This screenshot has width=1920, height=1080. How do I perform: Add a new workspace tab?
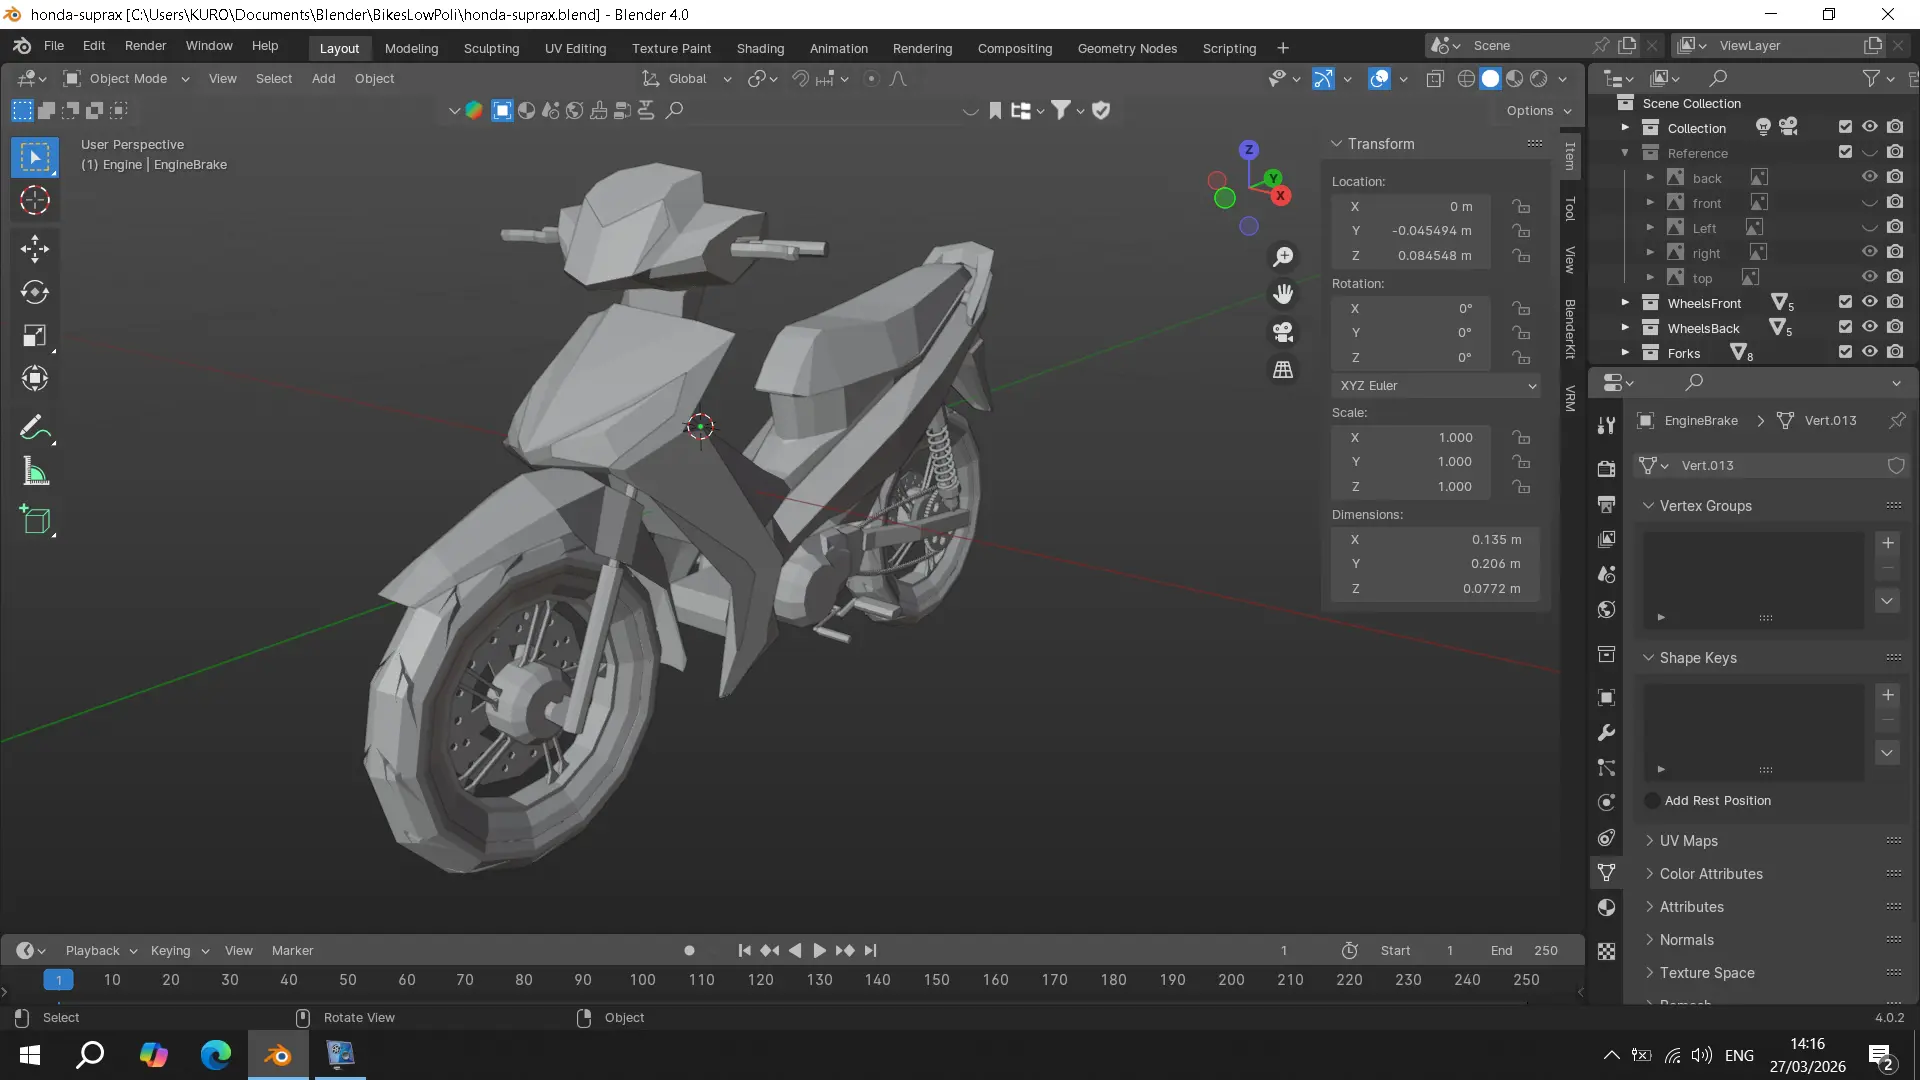[x=1283, y=48]
